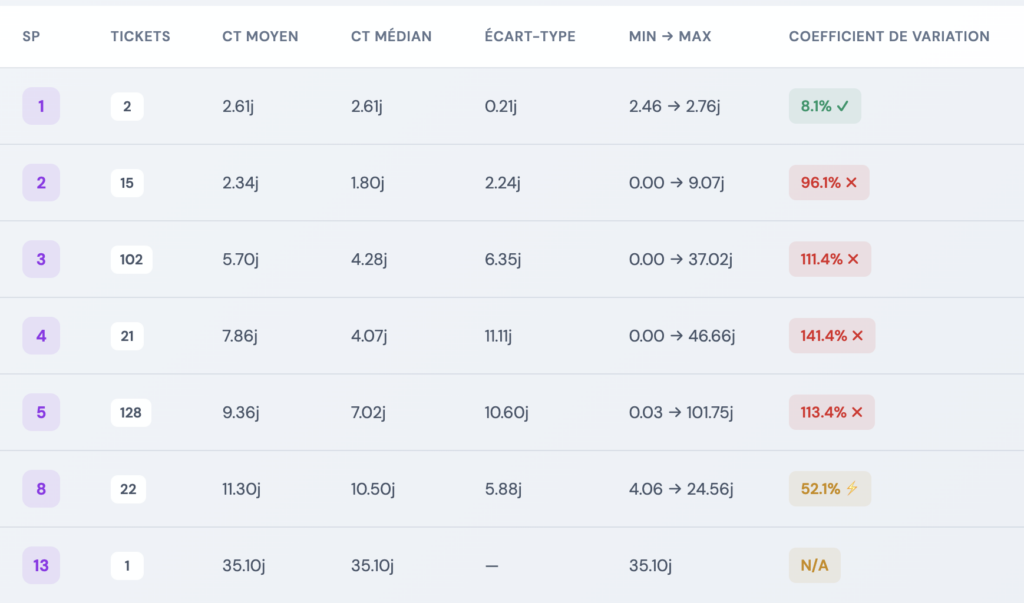Image resolution: width=1024 pixels, height=603 pixels.
Task: Sort by the TICKETS column header
Action: (140, 37)
